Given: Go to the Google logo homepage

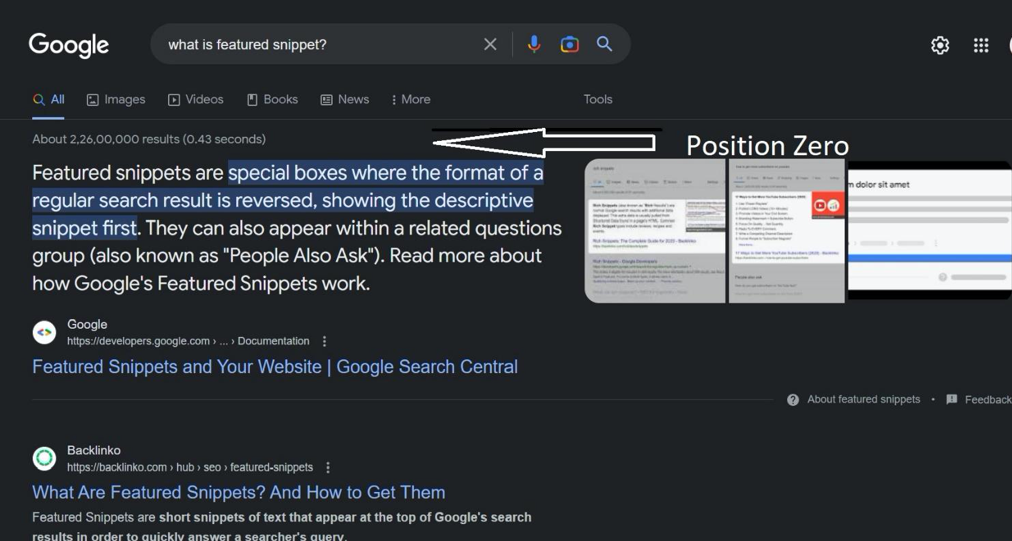Looking at the screenshot, I should tap(68, 45).
